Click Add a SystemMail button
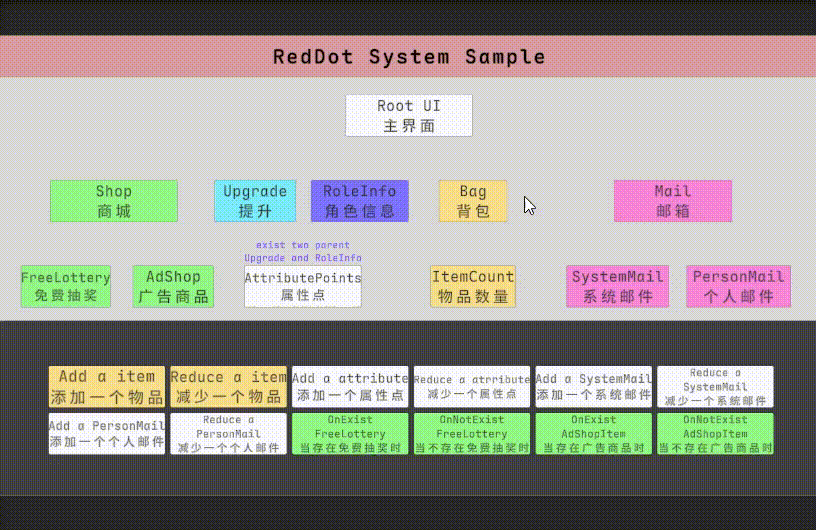816x530 pixels. [594, 386]
